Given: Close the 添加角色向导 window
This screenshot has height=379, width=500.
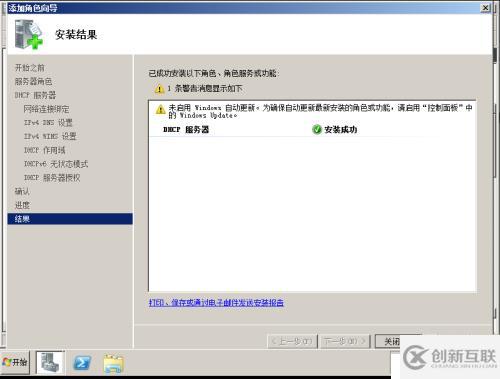Looking at the screenshot, I should pos(485,7).
